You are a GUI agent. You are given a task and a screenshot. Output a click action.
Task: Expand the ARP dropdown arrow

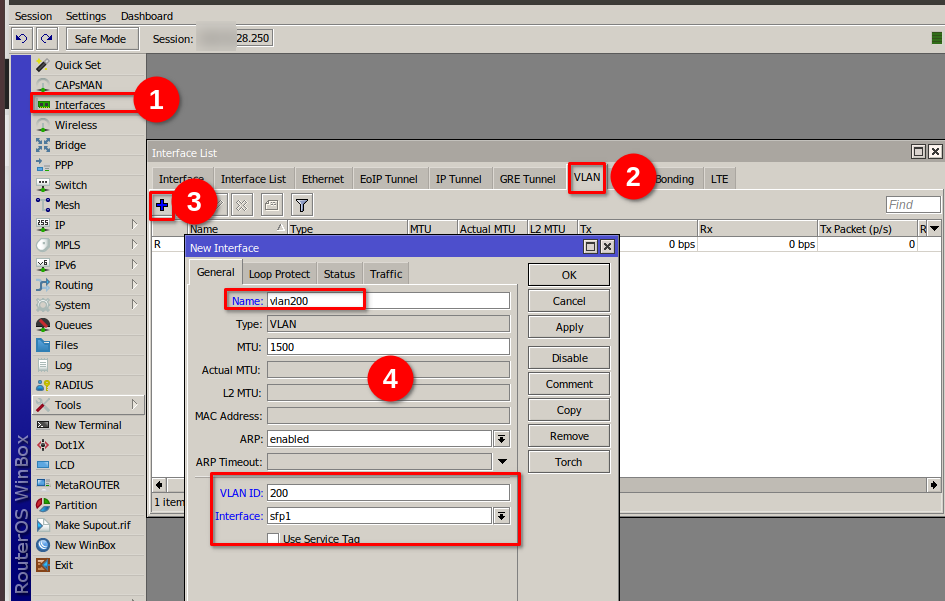pos(502,439)
